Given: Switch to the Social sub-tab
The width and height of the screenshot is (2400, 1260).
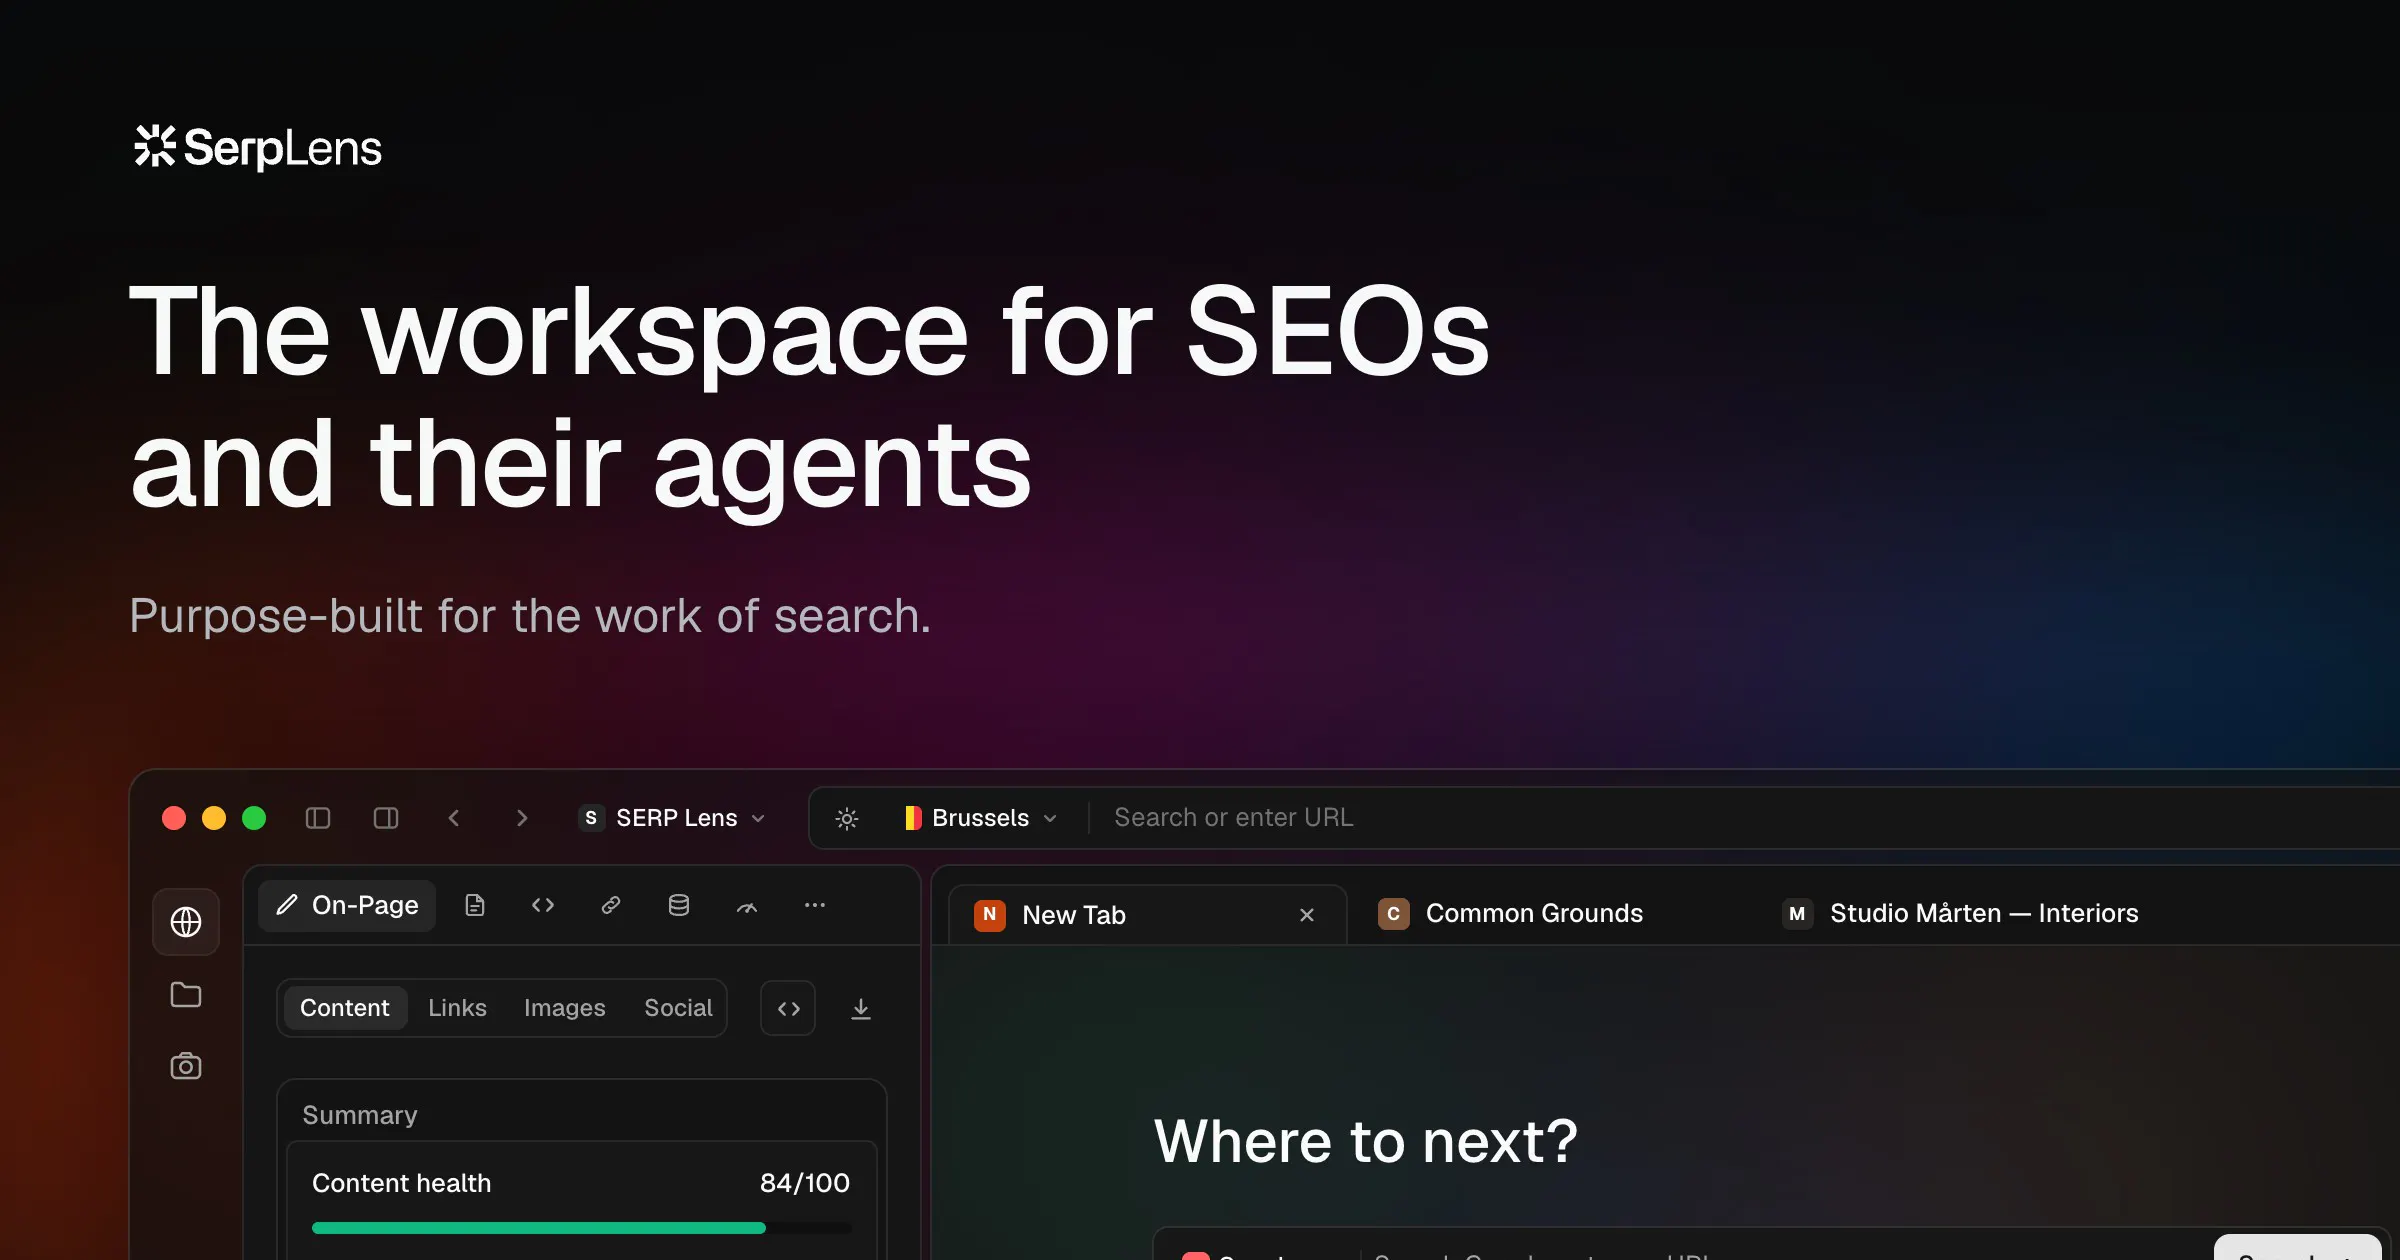Looking at the screenshot, I should click(678, 1008).
